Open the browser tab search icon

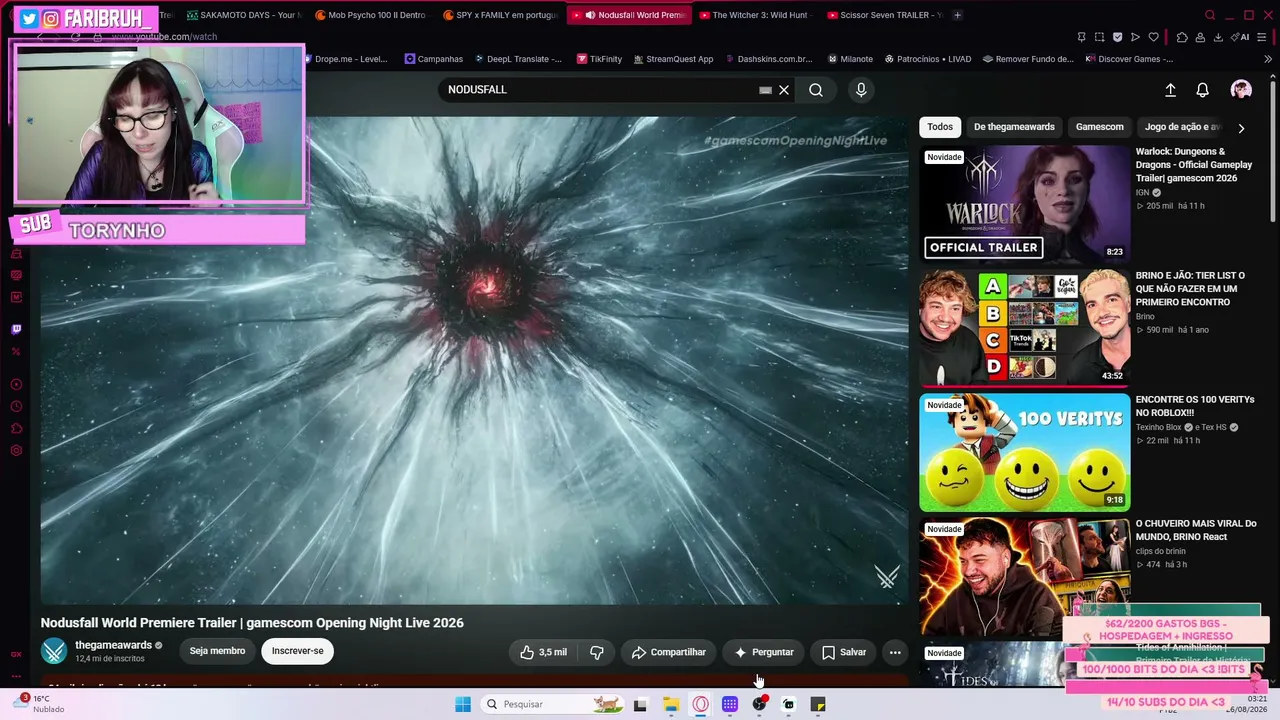click(x=1210, y=15)
